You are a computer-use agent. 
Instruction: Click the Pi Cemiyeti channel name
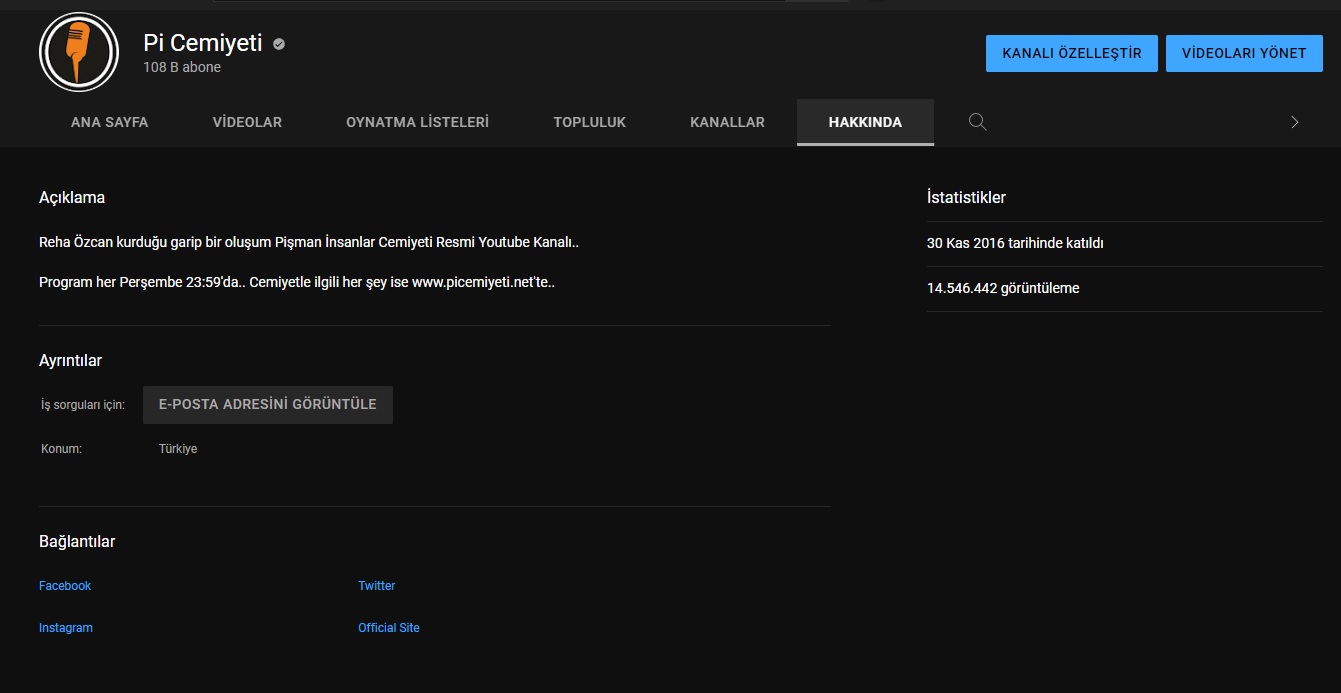[x=202, y=43]
